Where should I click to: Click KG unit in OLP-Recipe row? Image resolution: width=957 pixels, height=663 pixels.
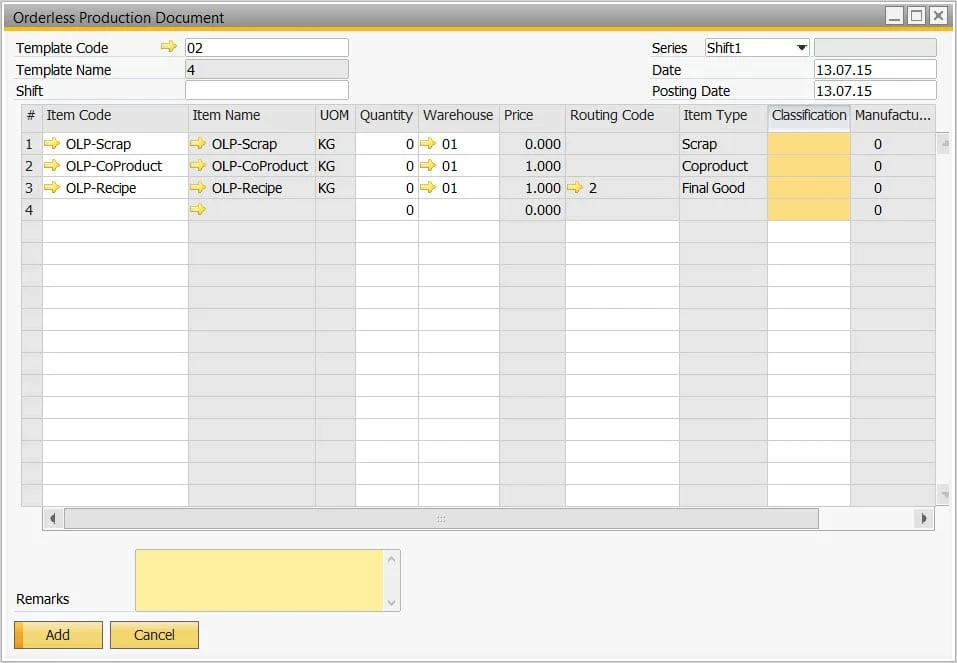coord(335,187)
